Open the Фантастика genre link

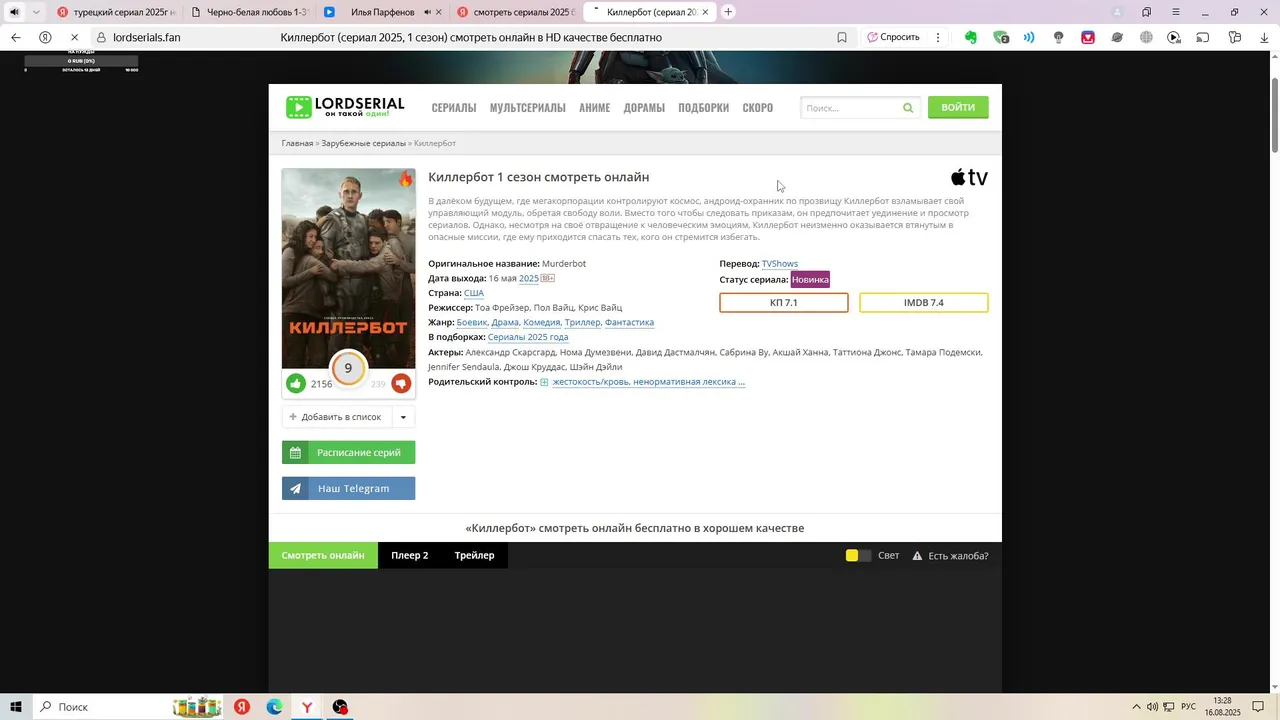(x=629, y=322)
